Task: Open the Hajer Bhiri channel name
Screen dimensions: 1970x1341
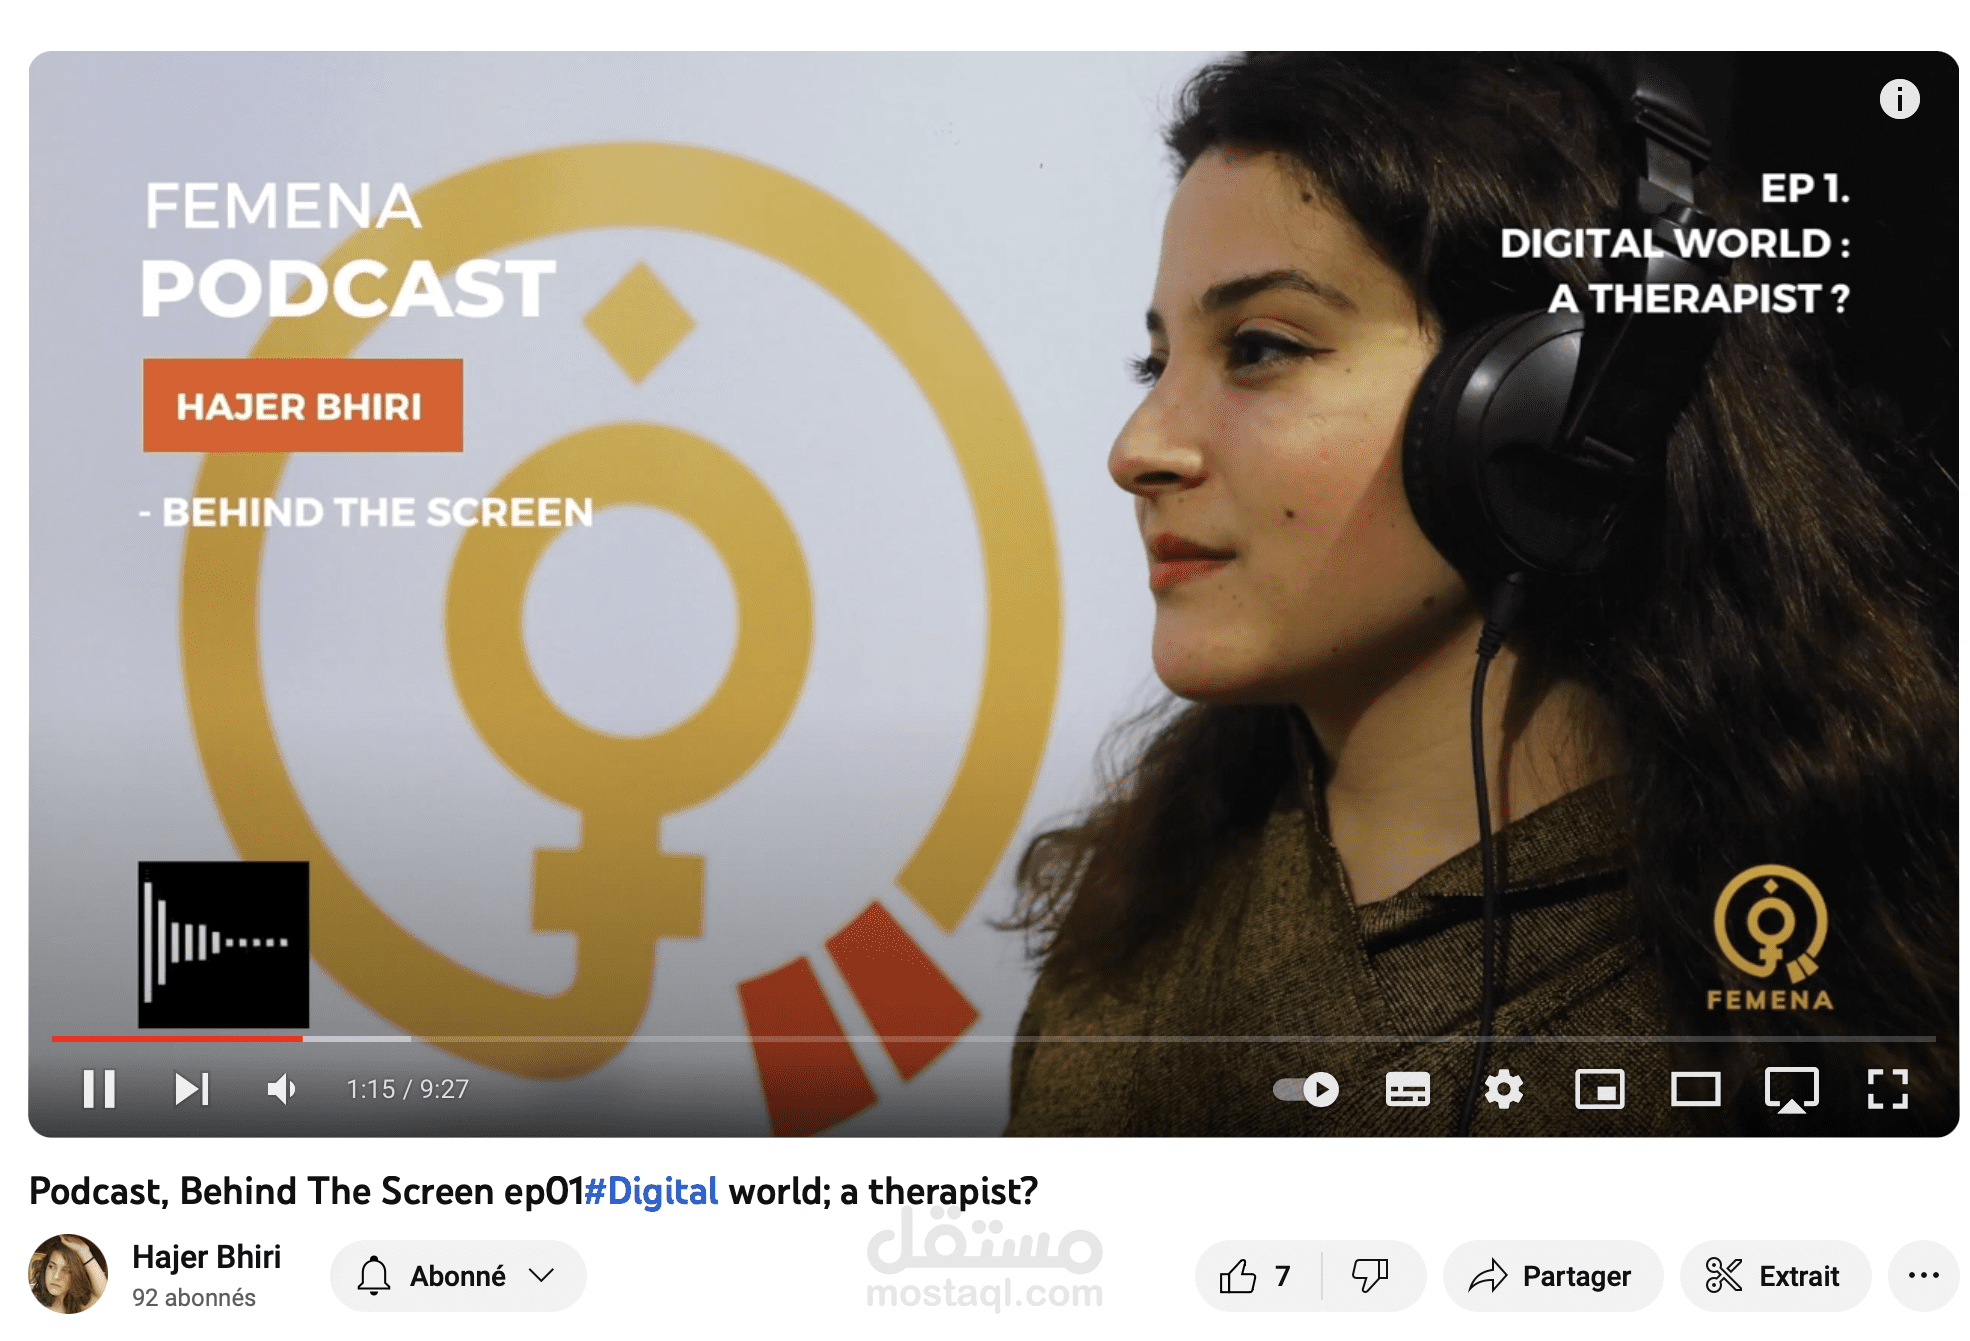Action: point(206,1257)
